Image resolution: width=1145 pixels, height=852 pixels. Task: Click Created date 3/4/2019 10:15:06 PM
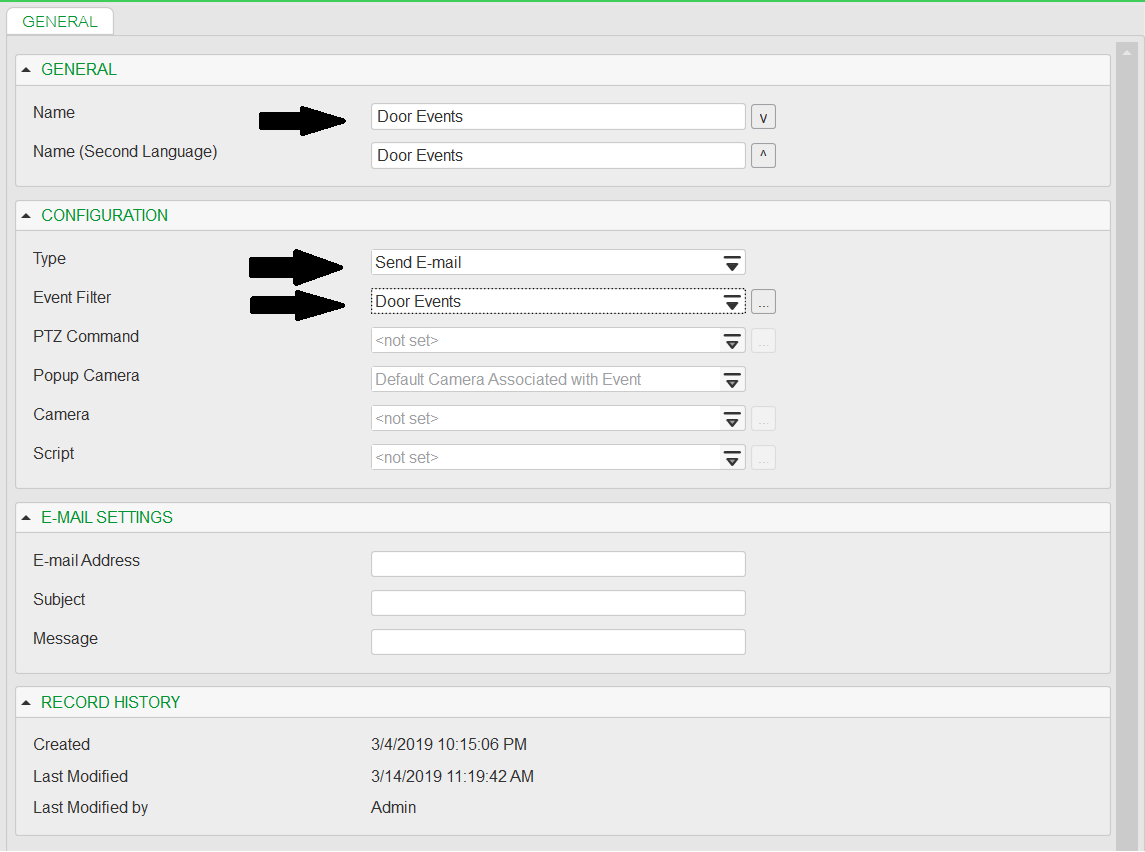point(448,745)
